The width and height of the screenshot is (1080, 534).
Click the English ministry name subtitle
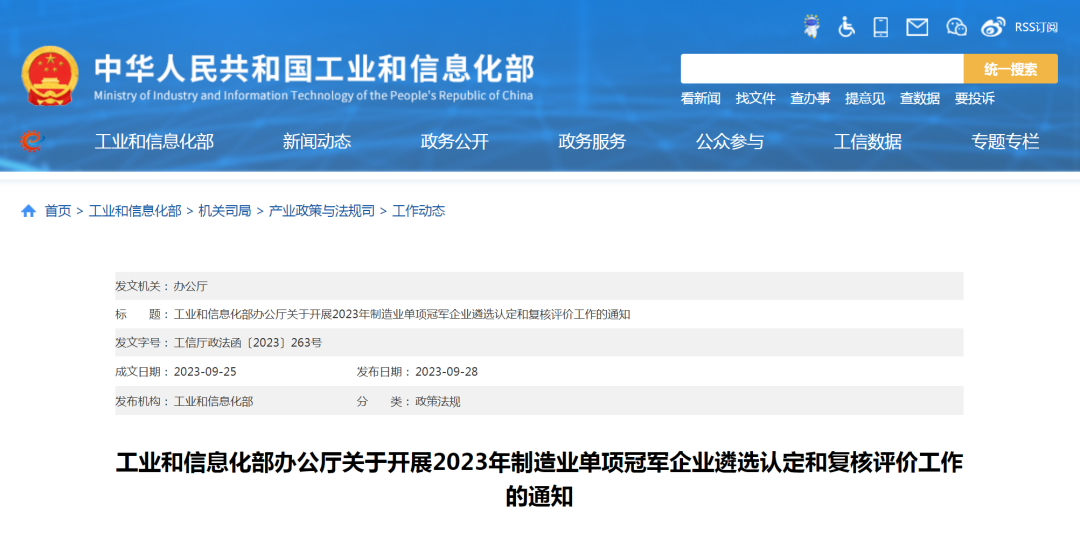tap(313, 96)
